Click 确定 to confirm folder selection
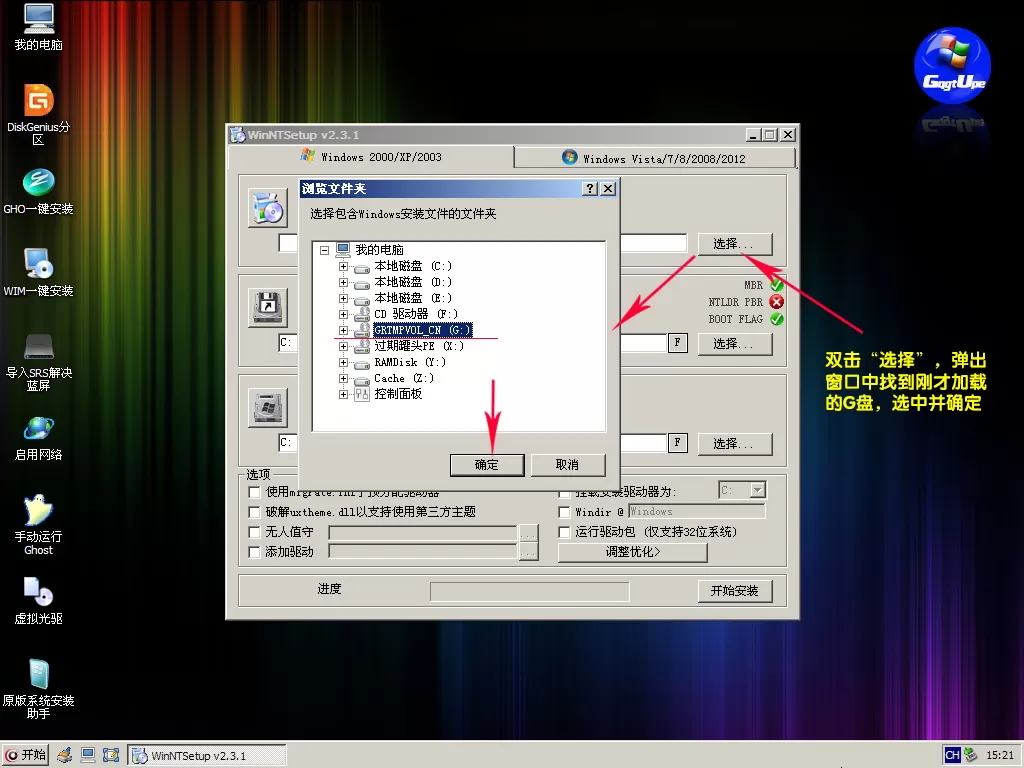The height and width of the screenshot is (768, 1024). 487,465
